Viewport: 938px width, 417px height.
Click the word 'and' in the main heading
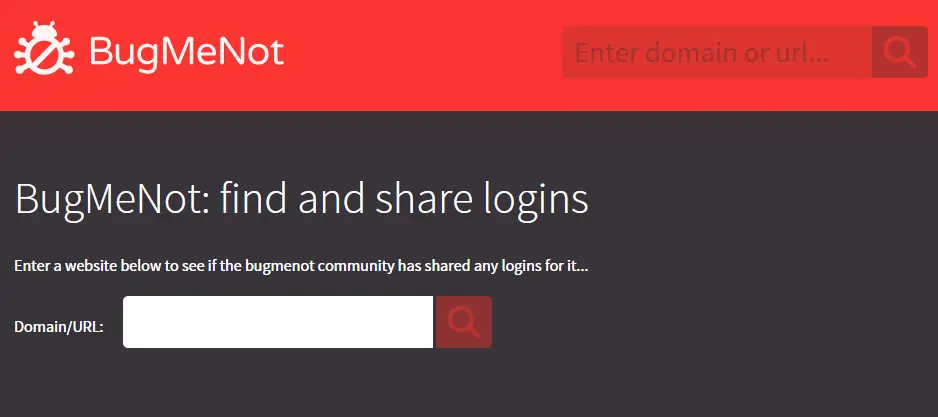coord(331,200)
